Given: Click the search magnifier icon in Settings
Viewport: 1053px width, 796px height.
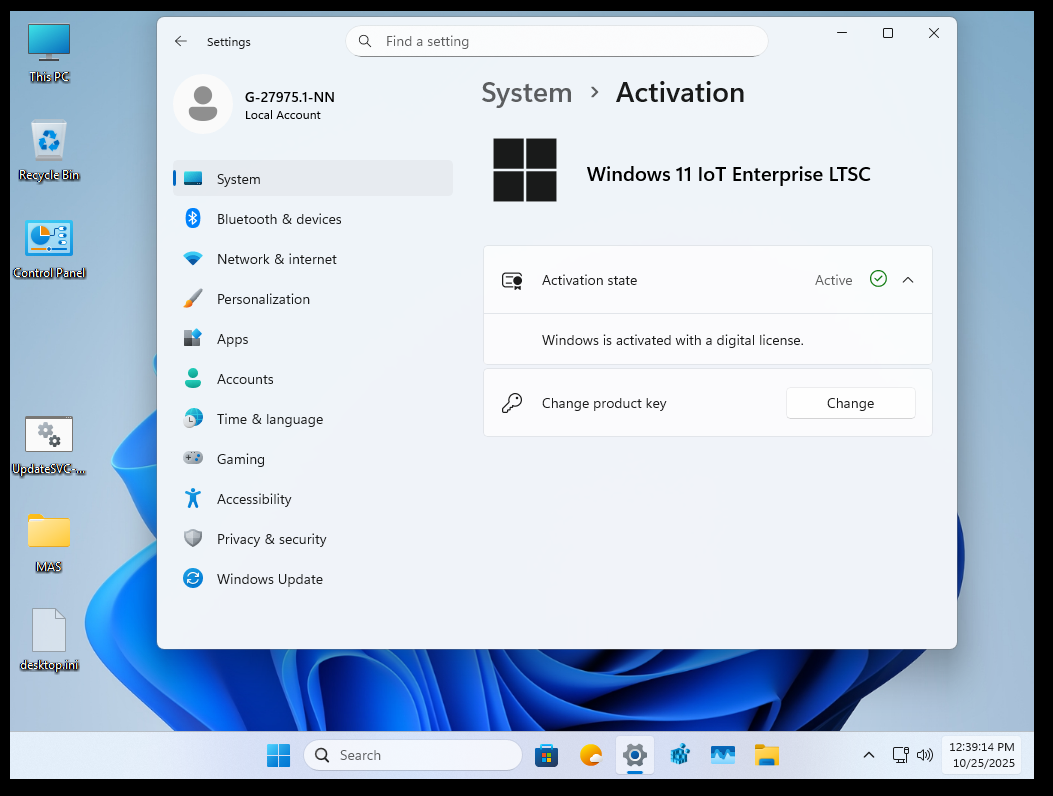Looking at the screenshot, I should click(x=365, y=41).
